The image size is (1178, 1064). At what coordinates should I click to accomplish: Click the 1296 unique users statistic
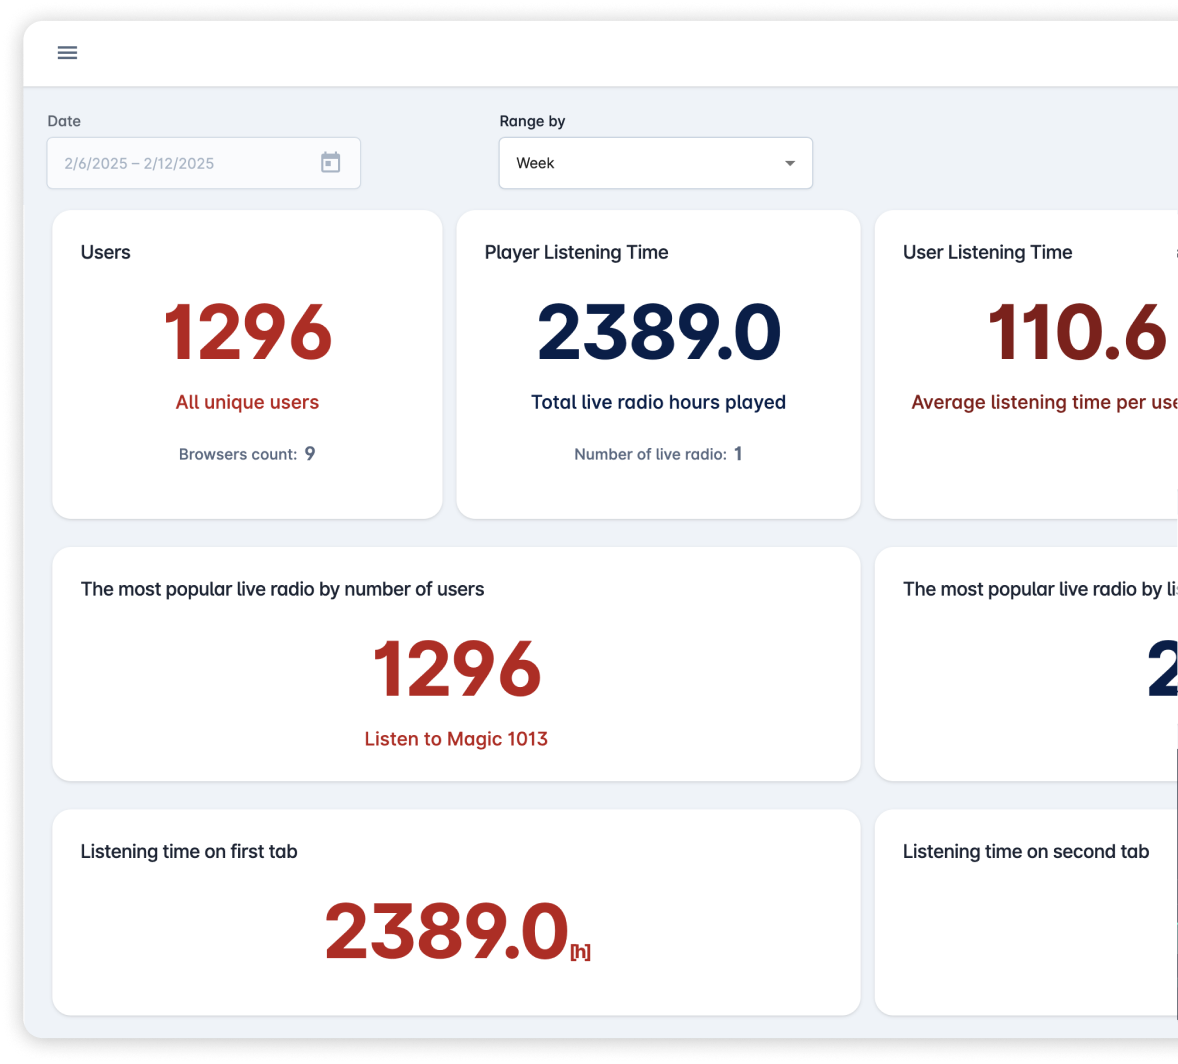(x=247, y=332)
